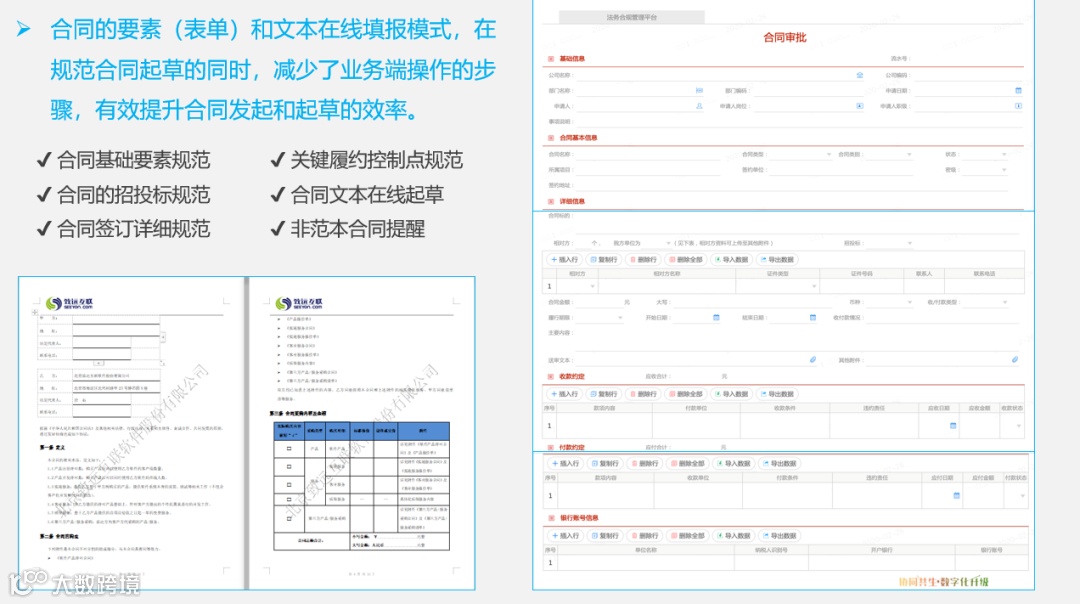Open the company picker icon in 公司名称 field
This screenshot has height=604, width=1080.
coord(860,75)
